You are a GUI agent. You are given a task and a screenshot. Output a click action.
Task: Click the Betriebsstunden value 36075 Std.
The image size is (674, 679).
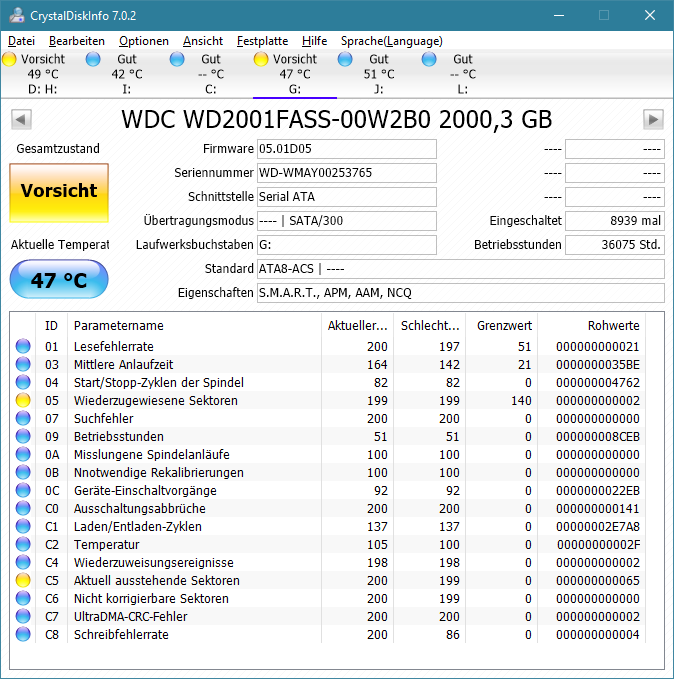pos(615,245)
